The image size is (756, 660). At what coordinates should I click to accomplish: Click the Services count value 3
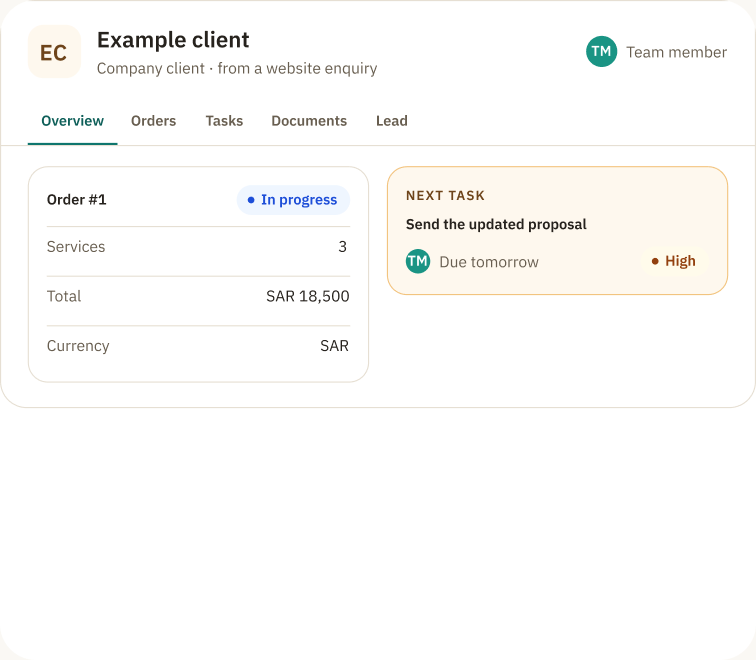(x=342, y=247)
